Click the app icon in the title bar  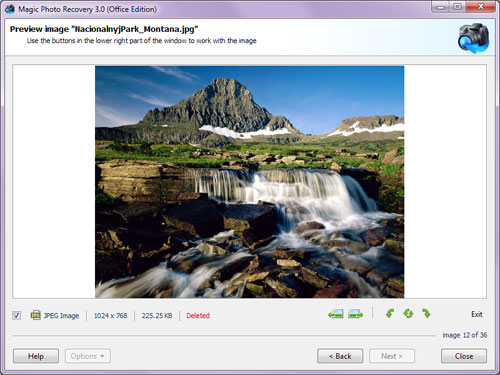point(10,9)
